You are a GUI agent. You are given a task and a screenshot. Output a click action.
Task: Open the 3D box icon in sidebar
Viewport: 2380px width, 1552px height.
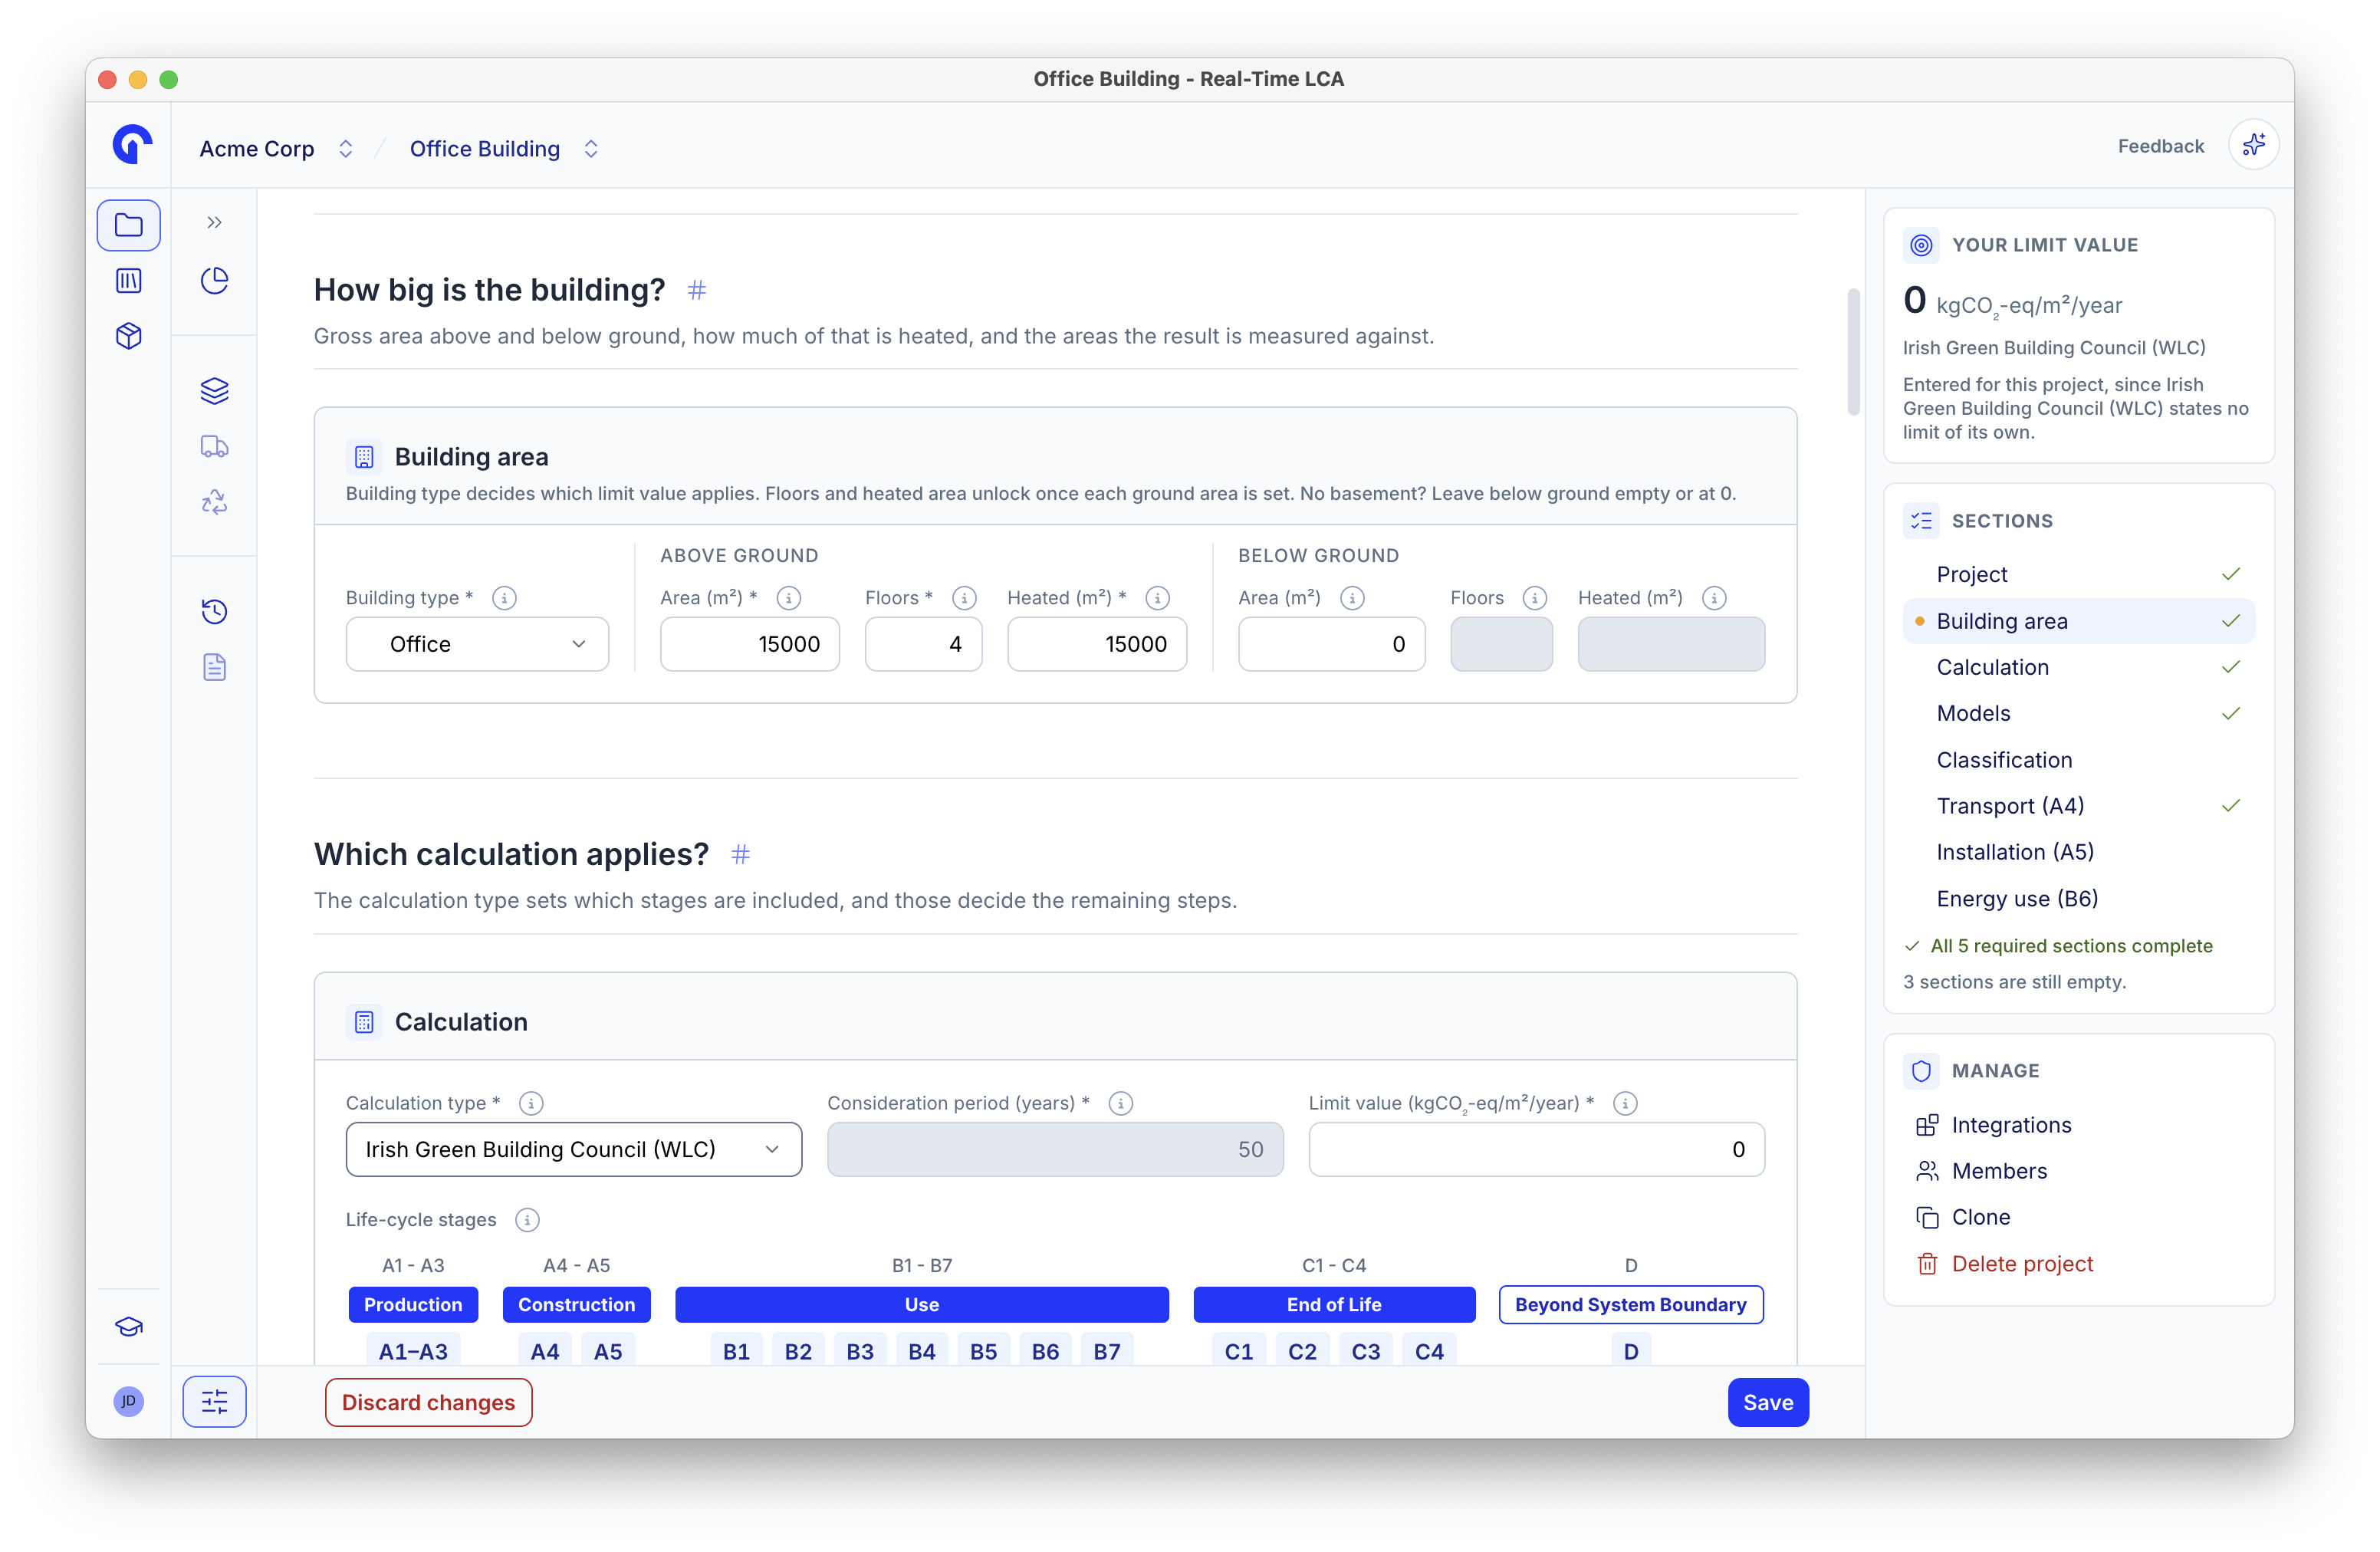click(x=128, y=336)
